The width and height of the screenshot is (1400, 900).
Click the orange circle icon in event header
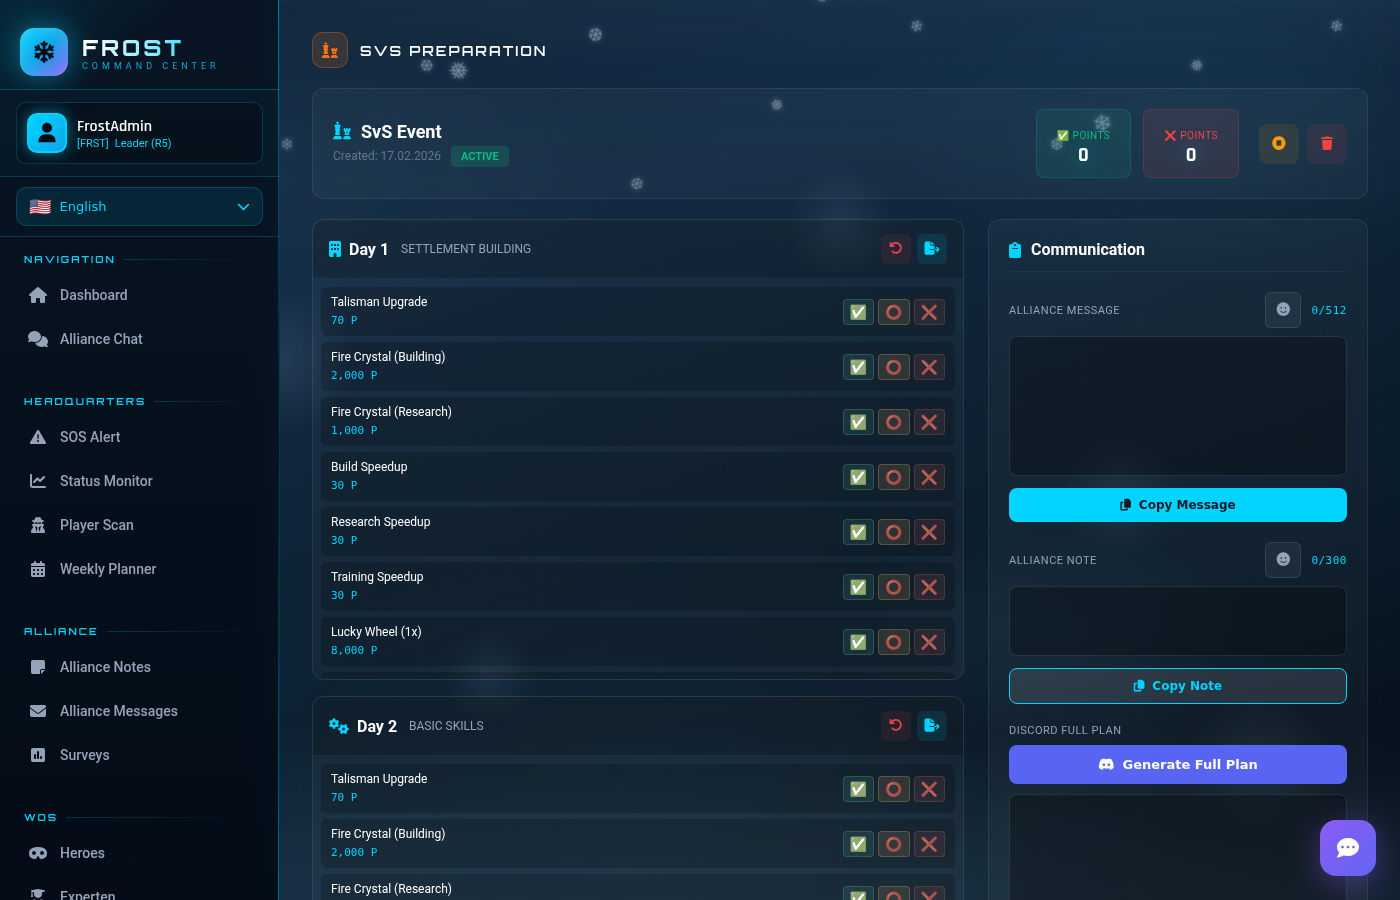[1278, 143]
